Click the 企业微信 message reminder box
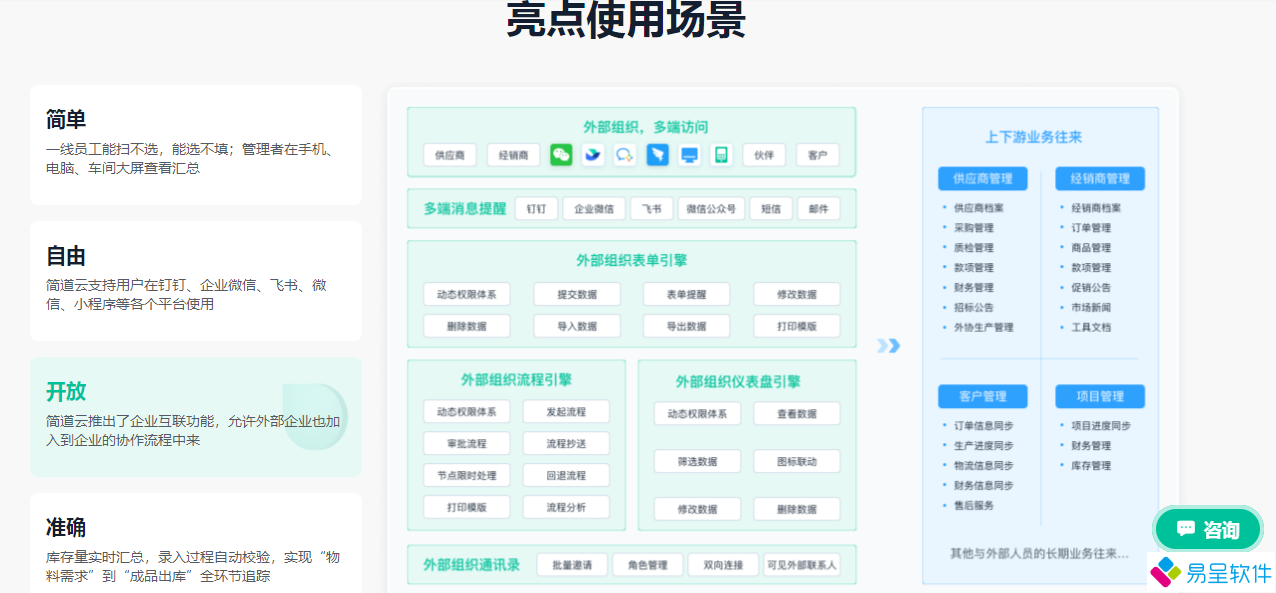 pos(594,209)
